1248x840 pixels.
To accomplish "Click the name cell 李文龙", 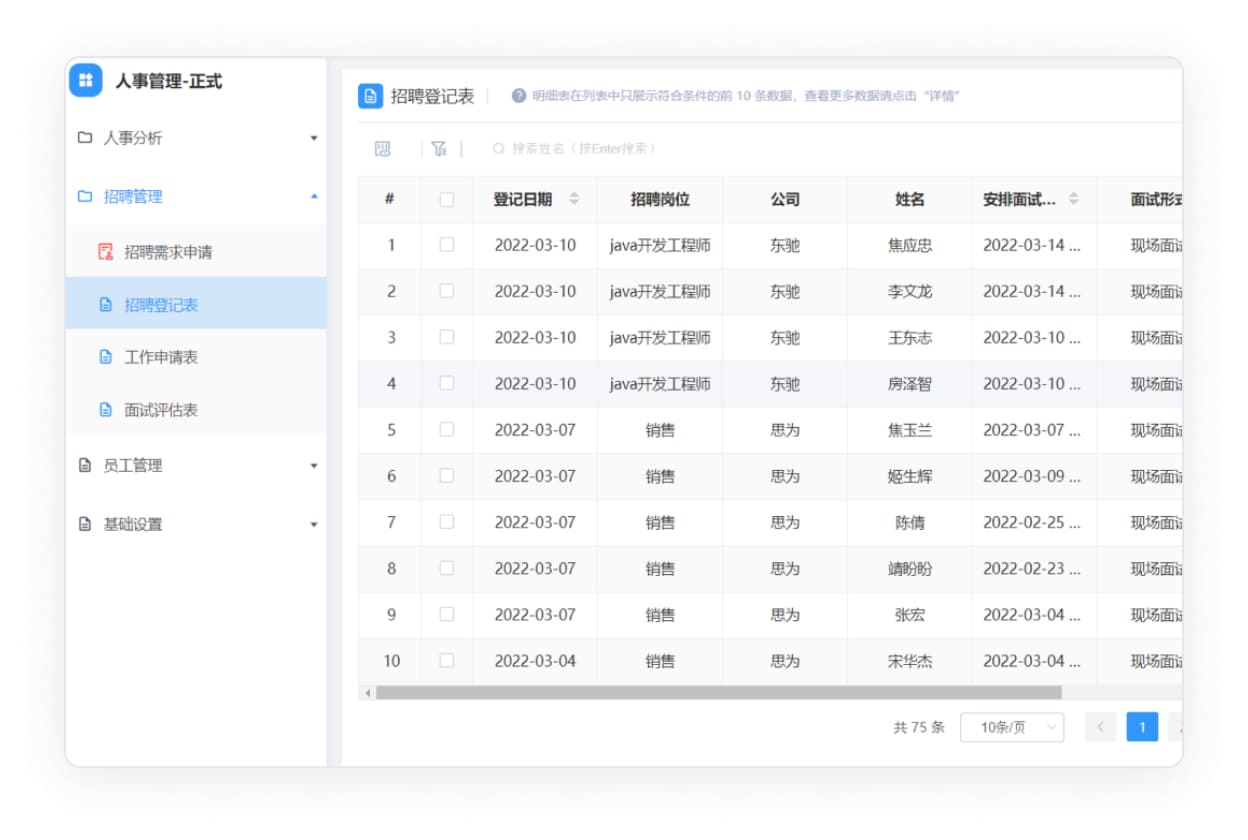I will [x=910, y=291].
